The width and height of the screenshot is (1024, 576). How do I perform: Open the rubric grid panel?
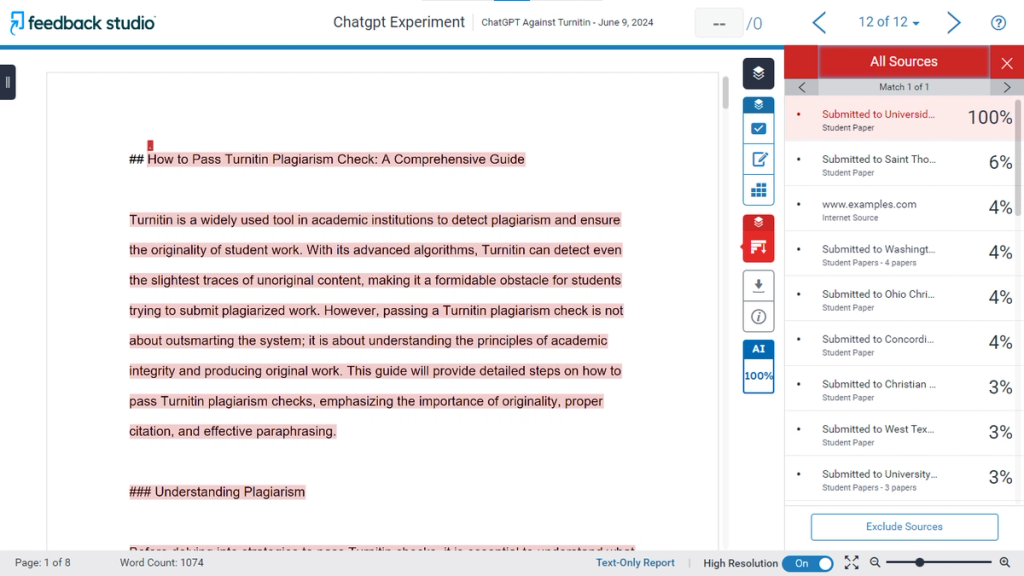(758, 189)
